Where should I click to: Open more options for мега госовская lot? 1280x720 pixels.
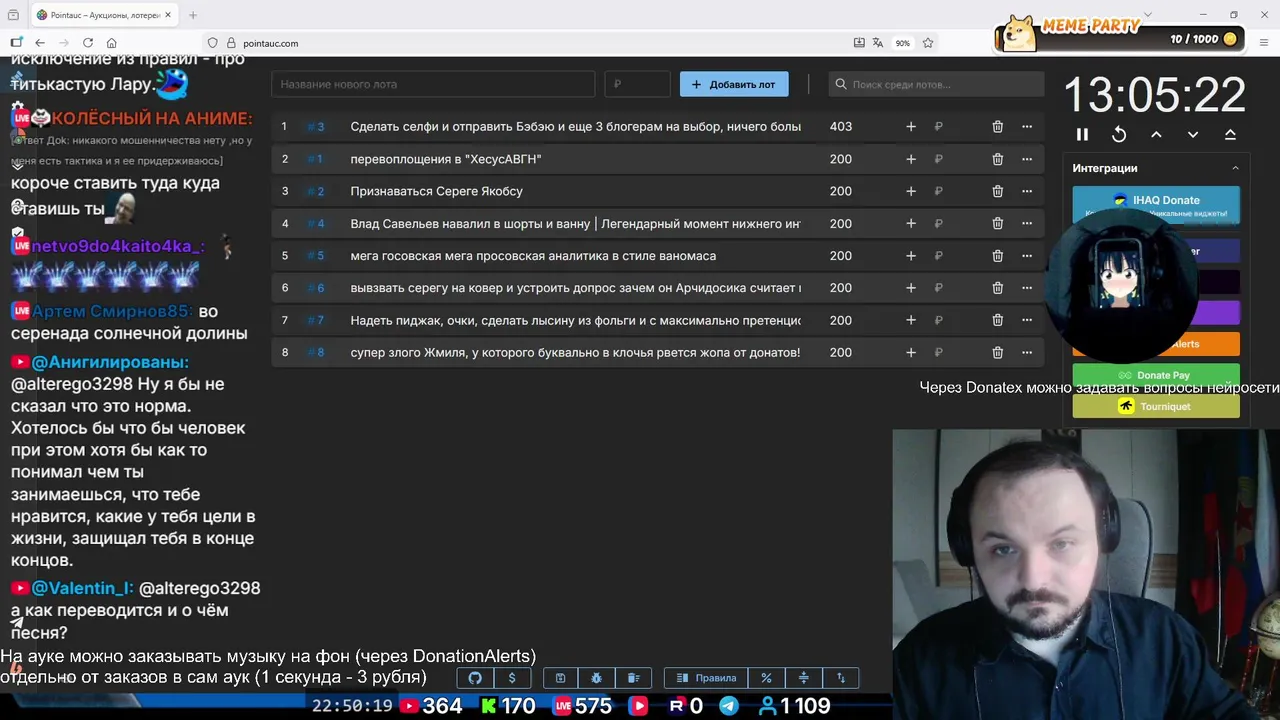(x=1027, y=256)
